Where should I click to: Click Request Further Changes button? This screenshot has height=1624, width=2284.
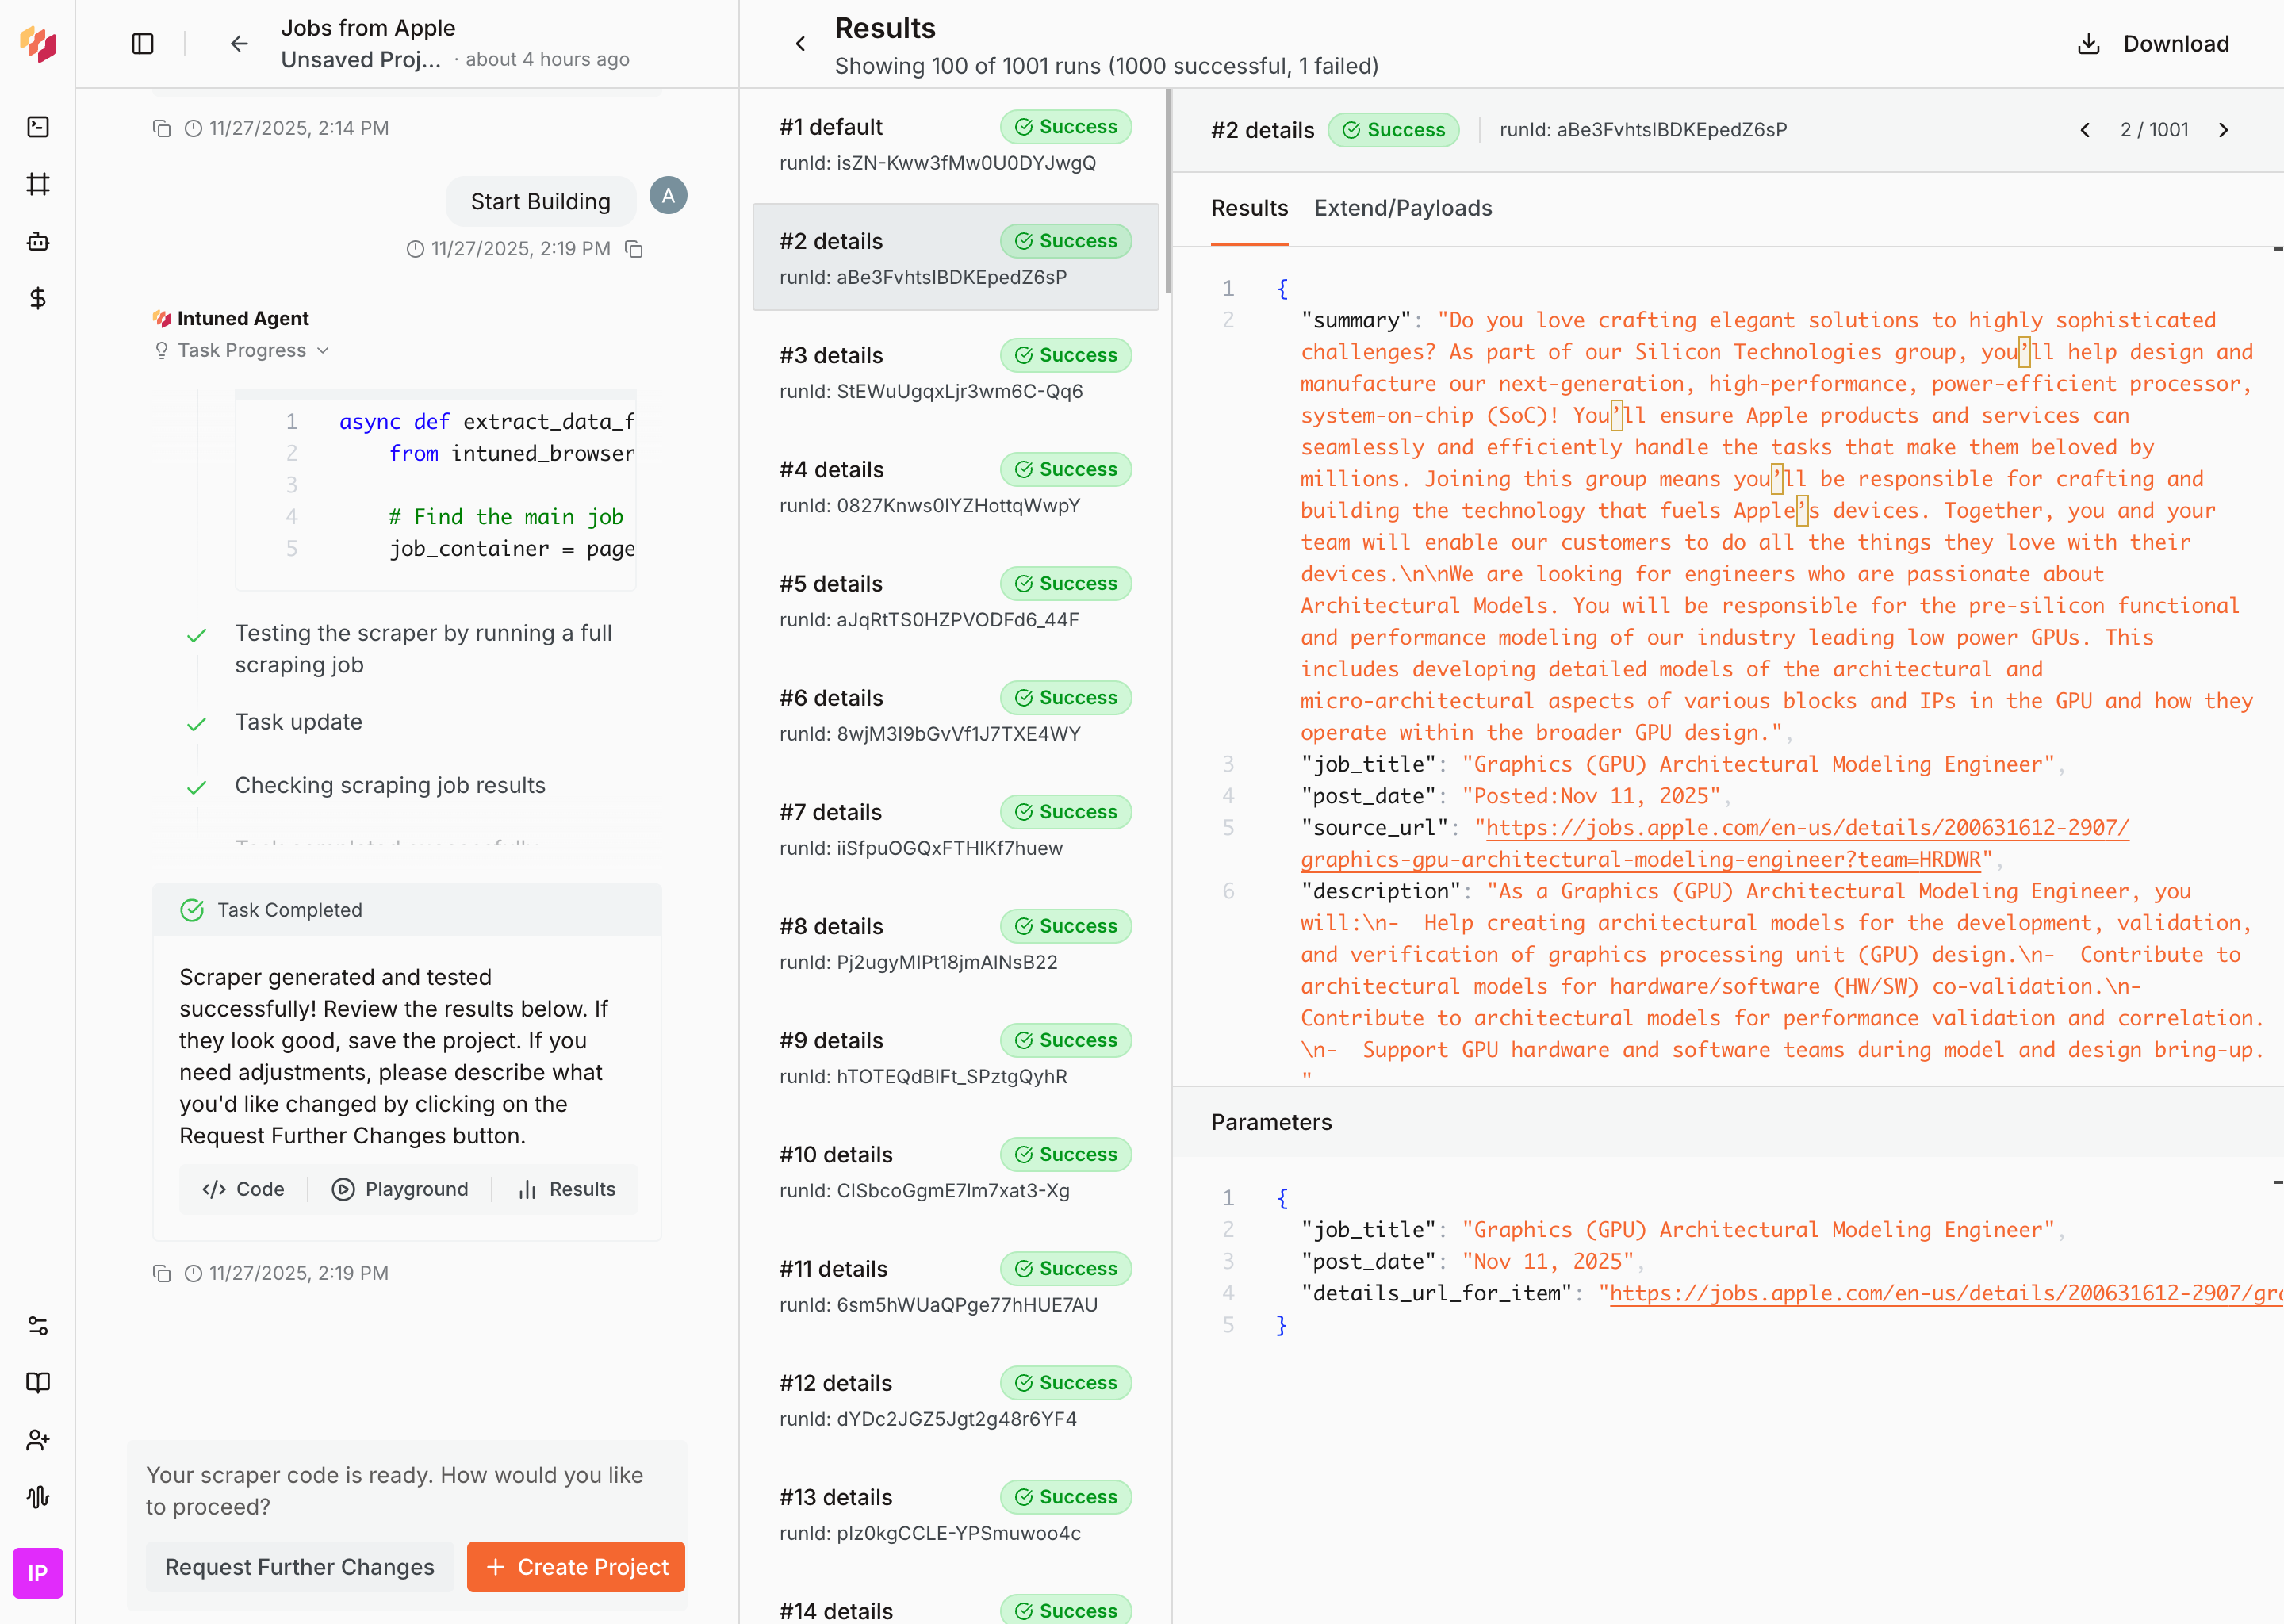[299, 1566]
